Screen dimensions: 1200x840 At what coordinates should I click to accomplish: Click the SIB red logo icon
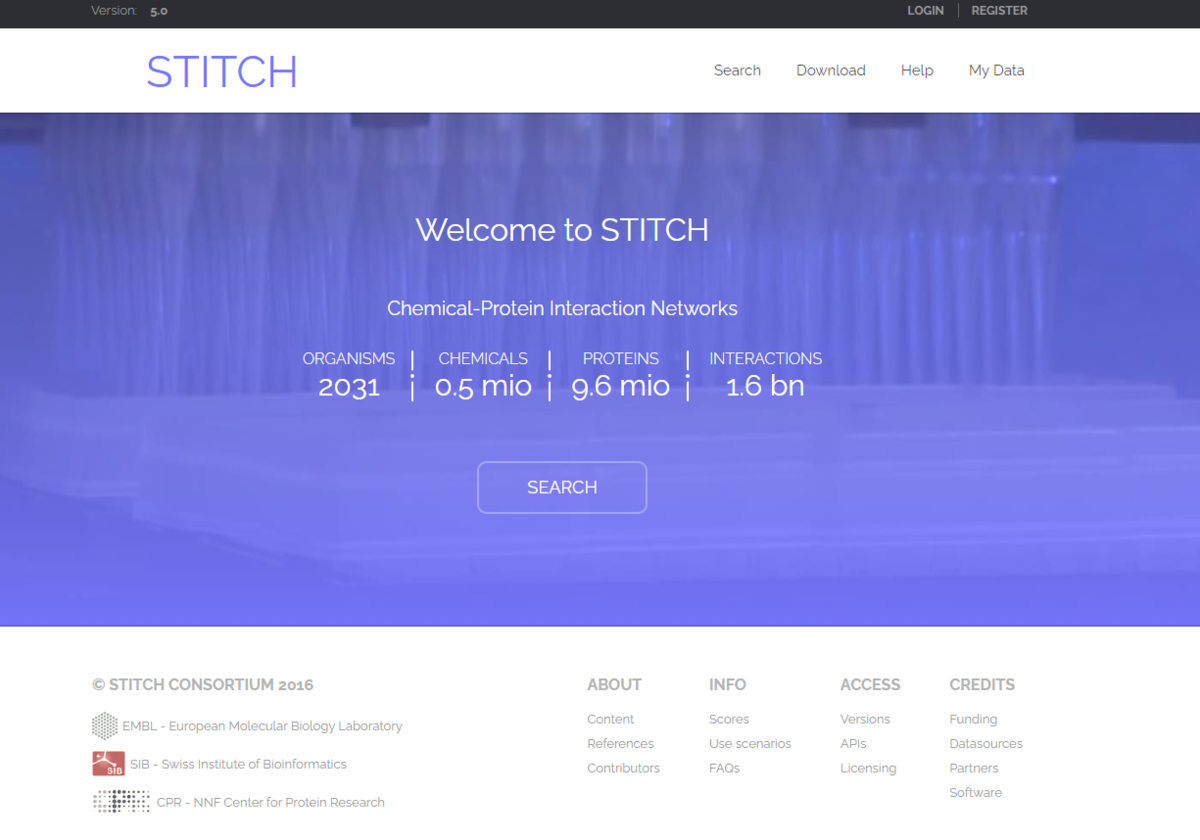(108, 764)
